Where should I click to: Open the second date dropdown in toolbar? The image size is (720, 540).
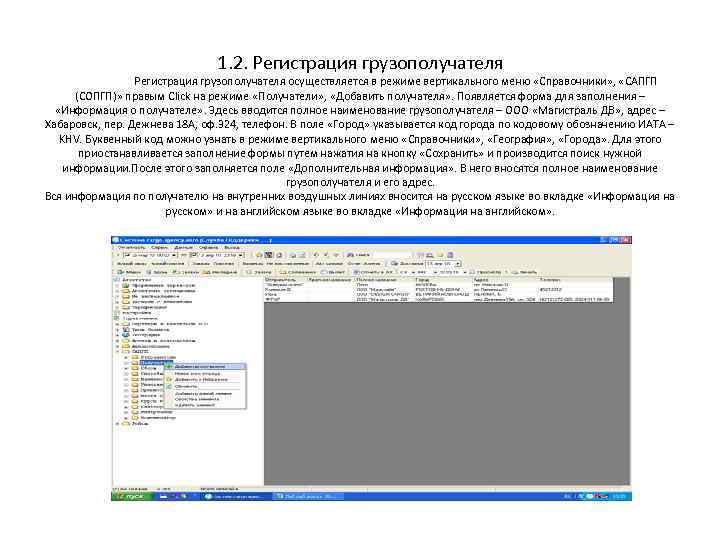click(x=241, y=255)
